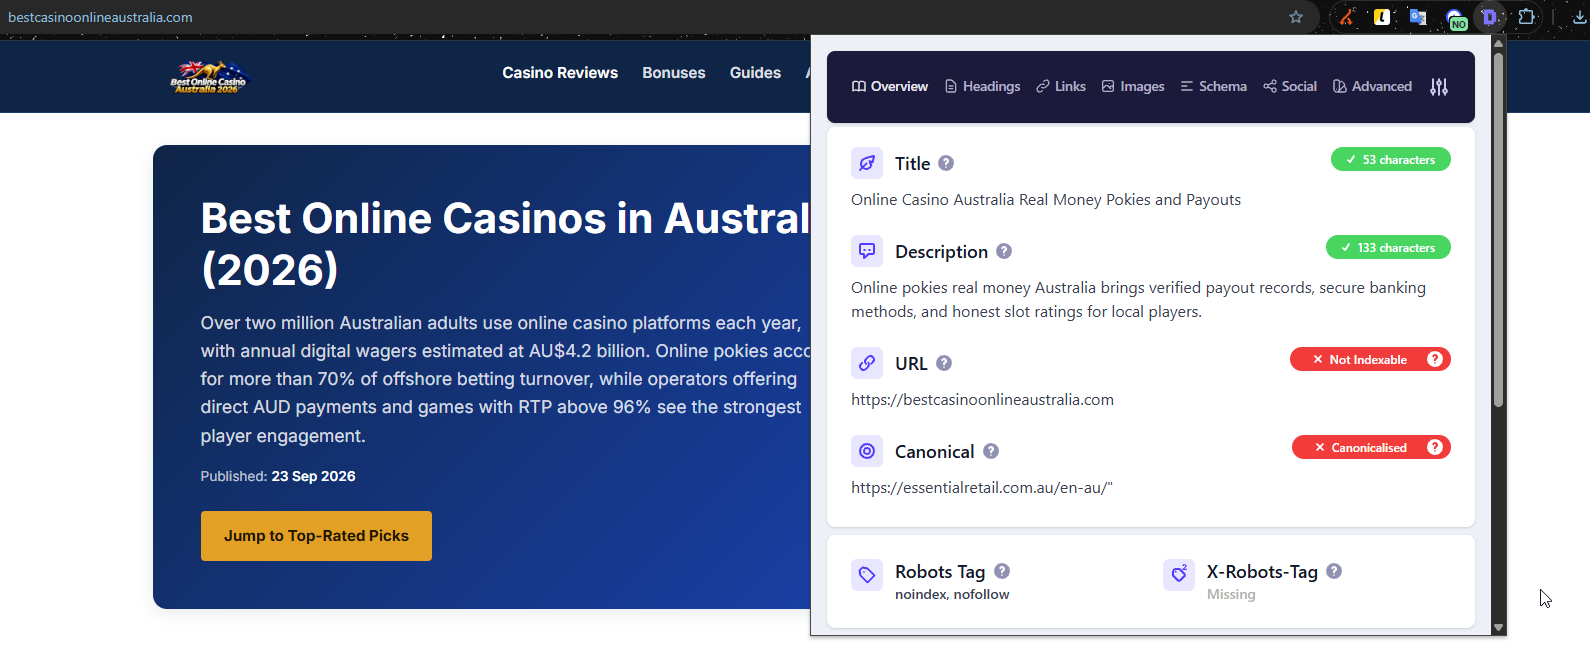Click the Best Online Casino Australia logo
The height and width of the screenshot is (647, 1590).
[x=208, y=76]
